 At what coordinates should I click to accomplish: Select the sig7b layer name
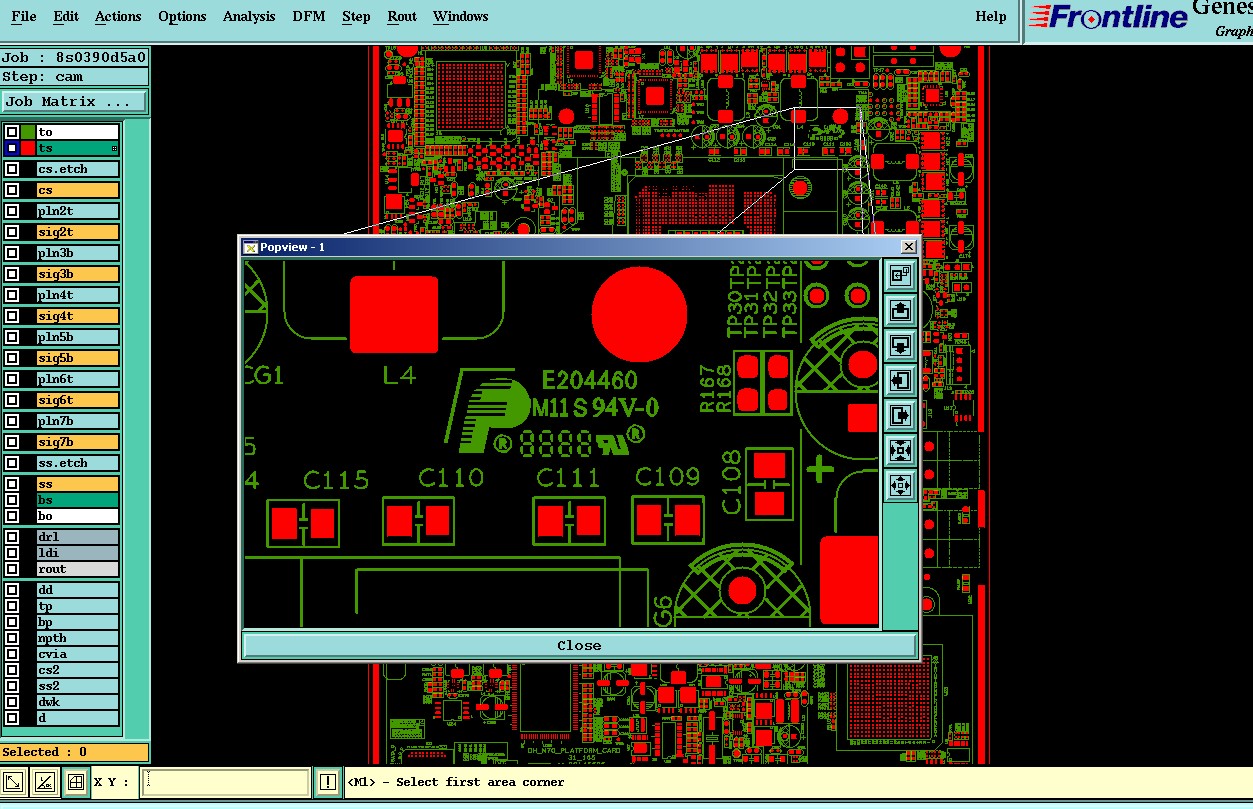point(78,442)
